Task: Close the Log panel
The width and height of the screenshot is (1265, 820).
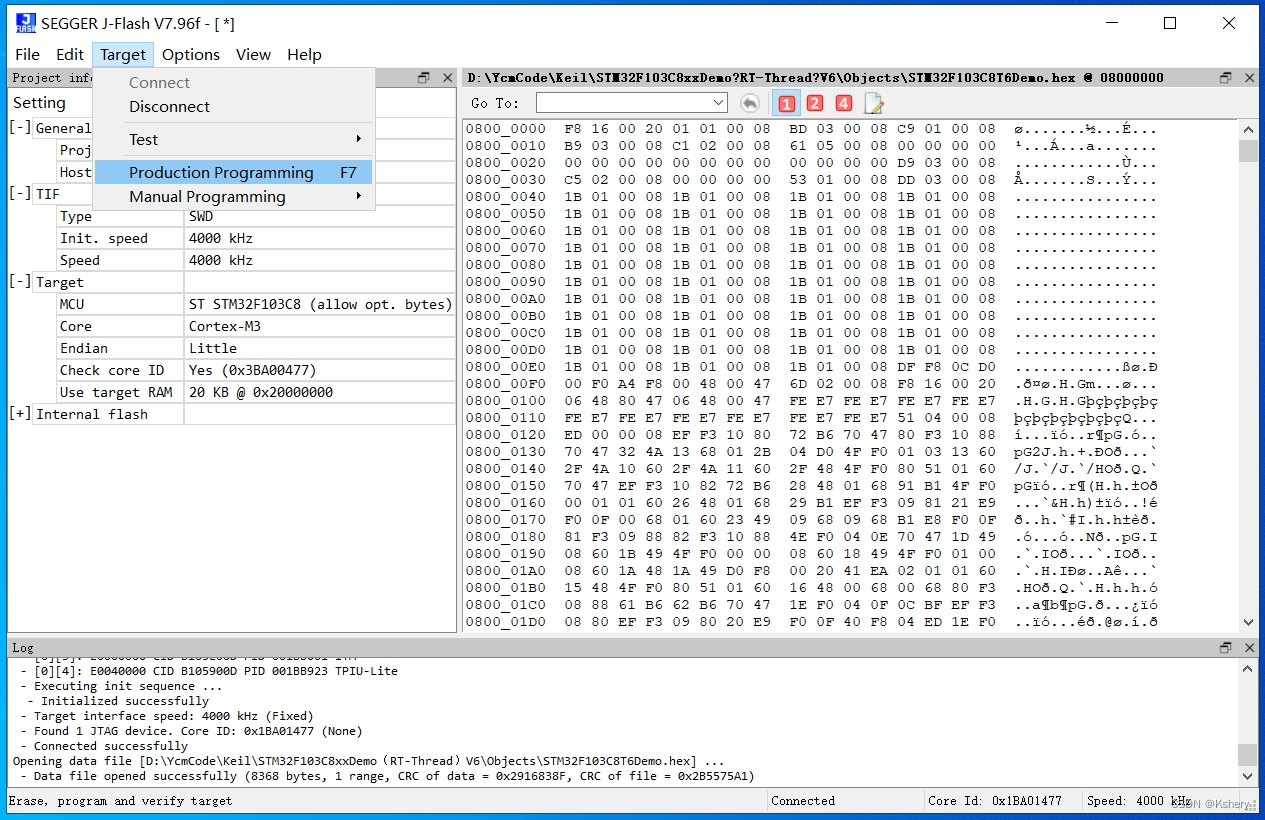Action: (x=1249, y=648)
